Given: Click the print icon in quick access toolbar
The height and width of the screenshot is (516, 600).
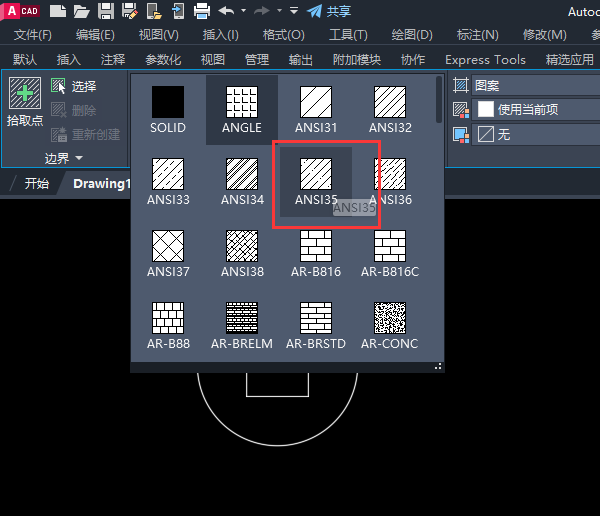Looking at the screenshot, I should (201, 11).
